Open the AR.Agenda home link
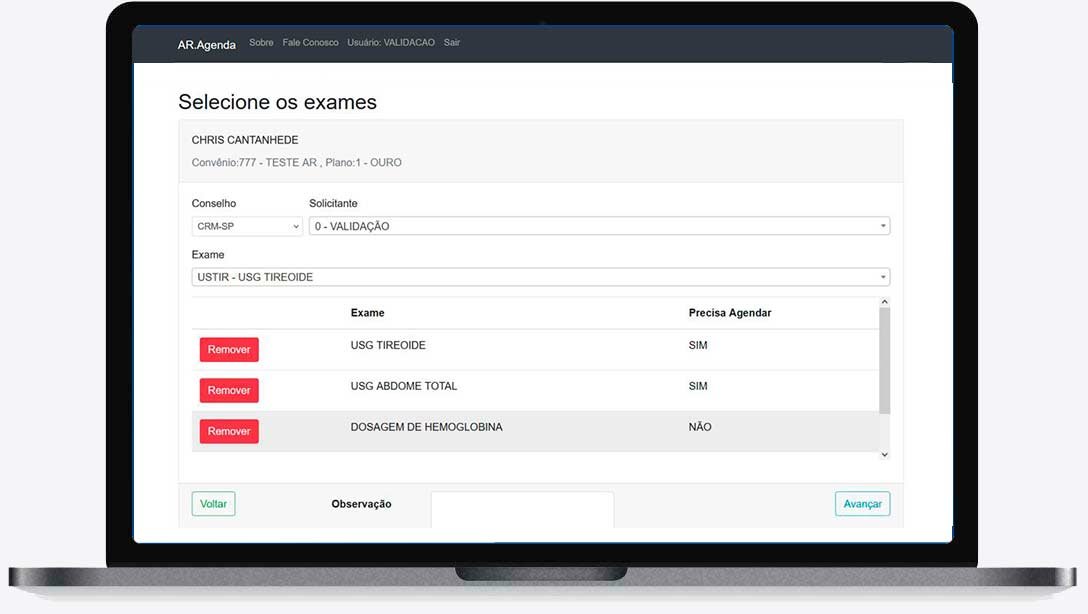The width and height of the screenshot is (1088, 614). (x=207, y=44)
